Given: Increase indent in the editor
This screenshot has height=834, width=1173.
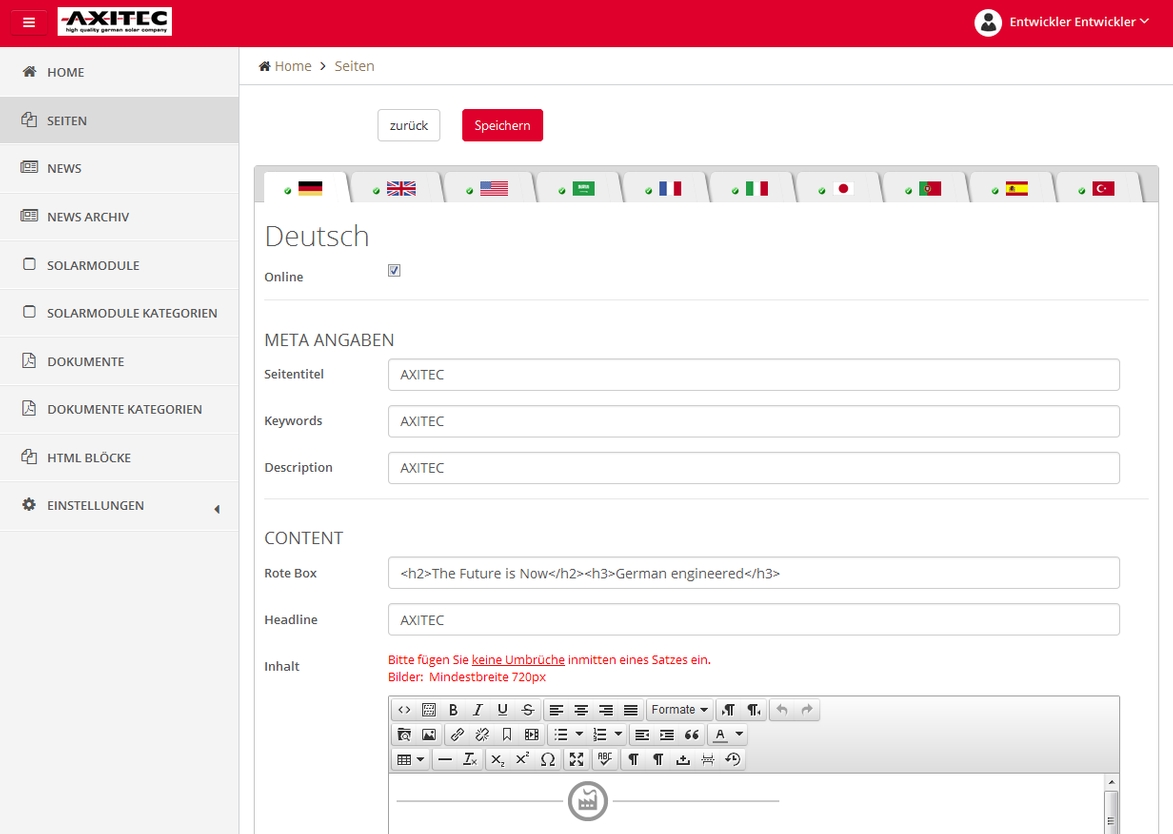Looking at the screenshot, I should click(667, 735).
